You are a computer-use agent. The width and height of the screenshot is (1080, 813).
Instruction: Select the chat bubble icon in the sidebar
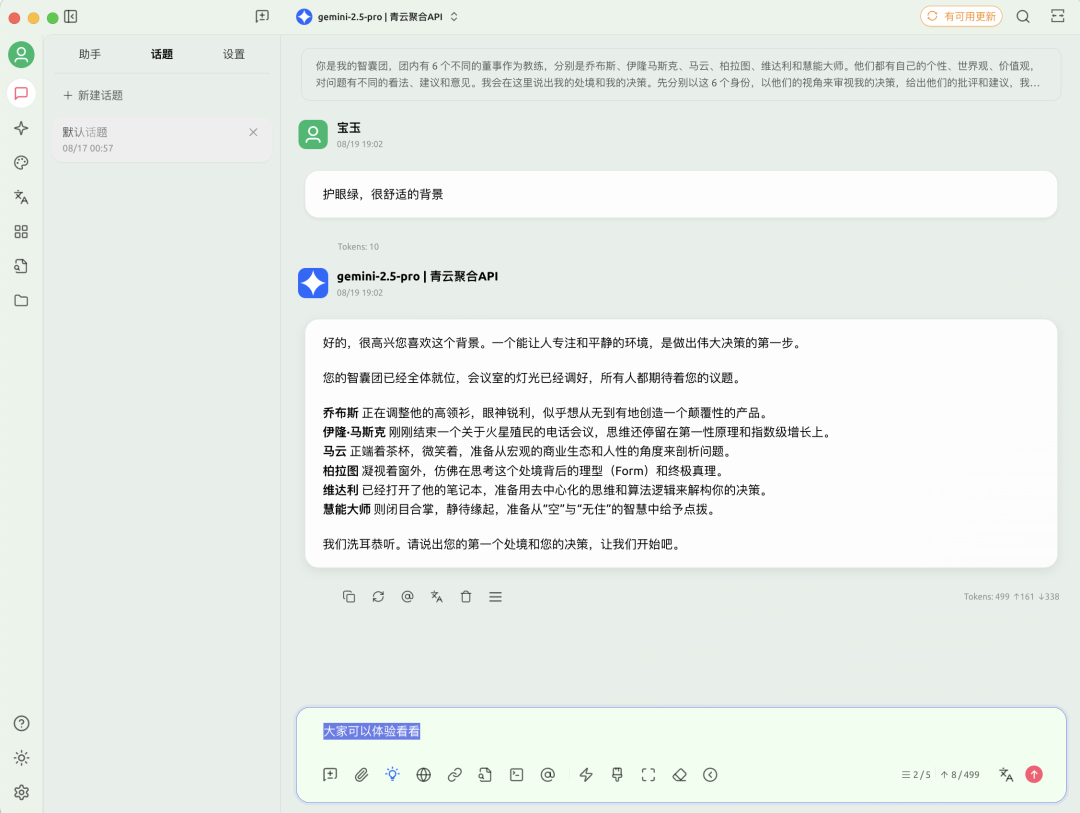(x=21, y=93)
